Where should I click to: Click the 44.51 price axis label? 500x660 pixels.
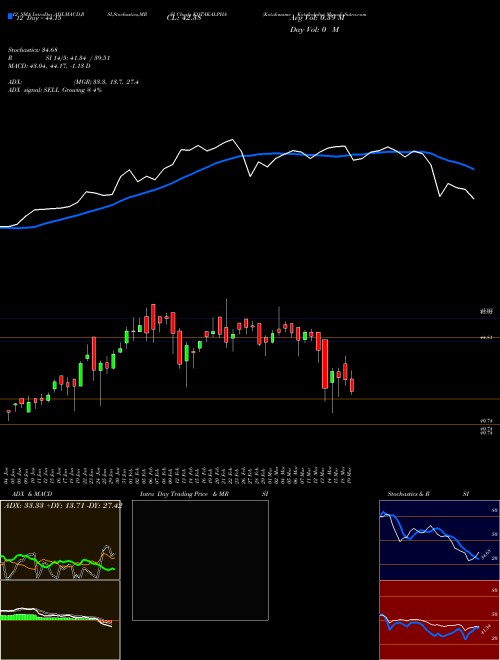point(486,338)
